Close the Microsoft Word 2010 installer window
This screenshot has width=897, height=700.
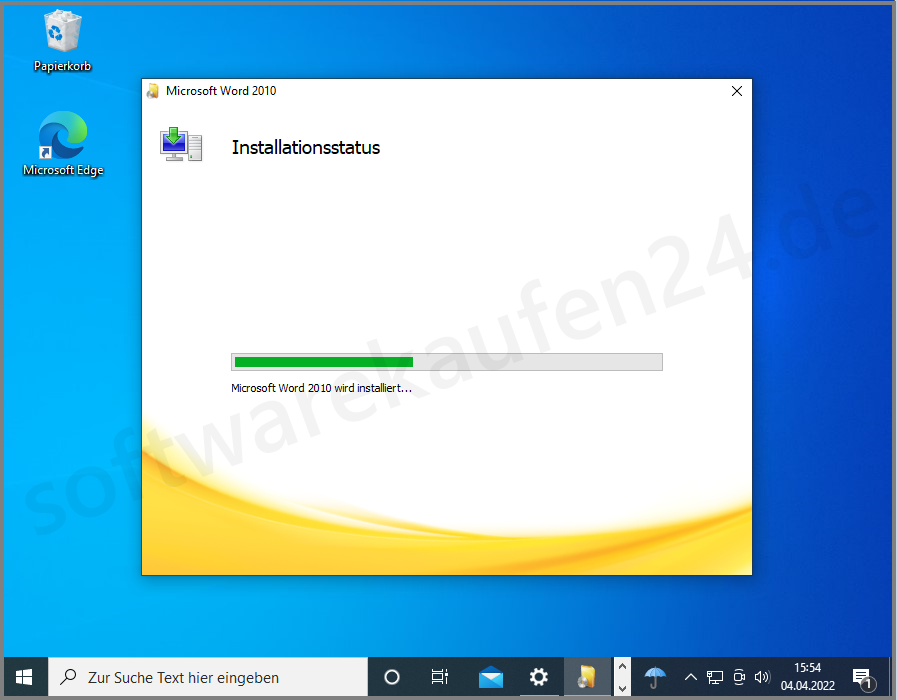737,91
